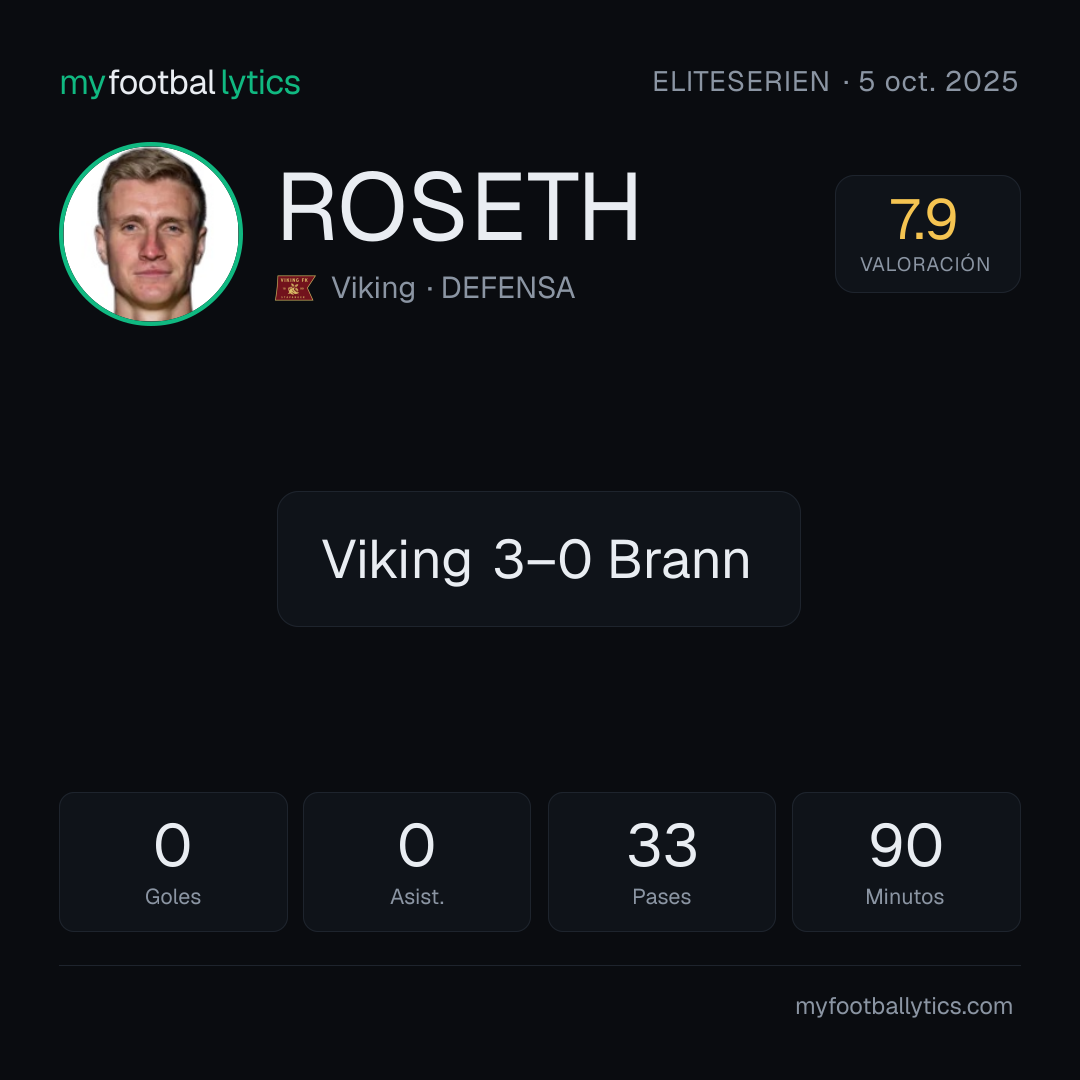This screenshot has height=1080, width=1080.
Task: Click the 7.9 Valoración rating card
Action: (x=927, y=233)
